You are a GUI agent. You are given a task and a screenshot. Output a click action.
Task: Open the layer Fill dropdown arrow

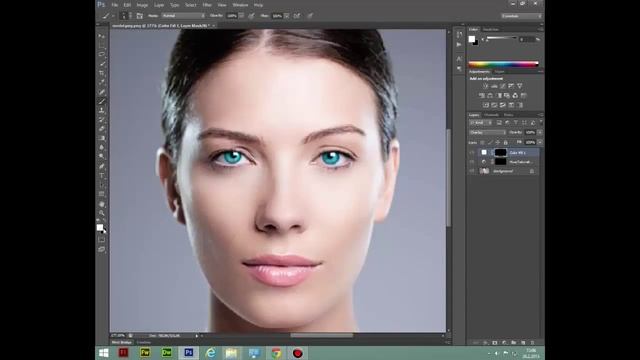(540, 142)
